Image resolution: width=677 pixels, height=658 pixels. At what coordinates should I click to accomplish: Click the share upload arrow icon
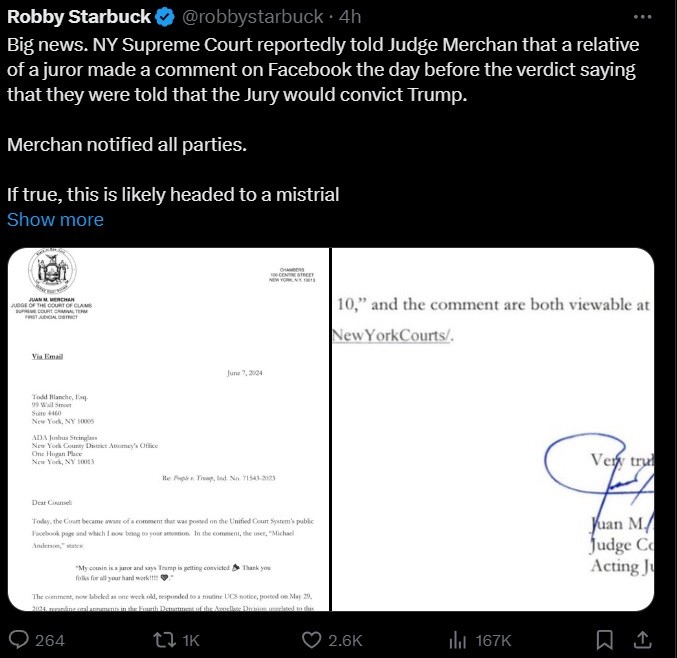coord(645,639)
